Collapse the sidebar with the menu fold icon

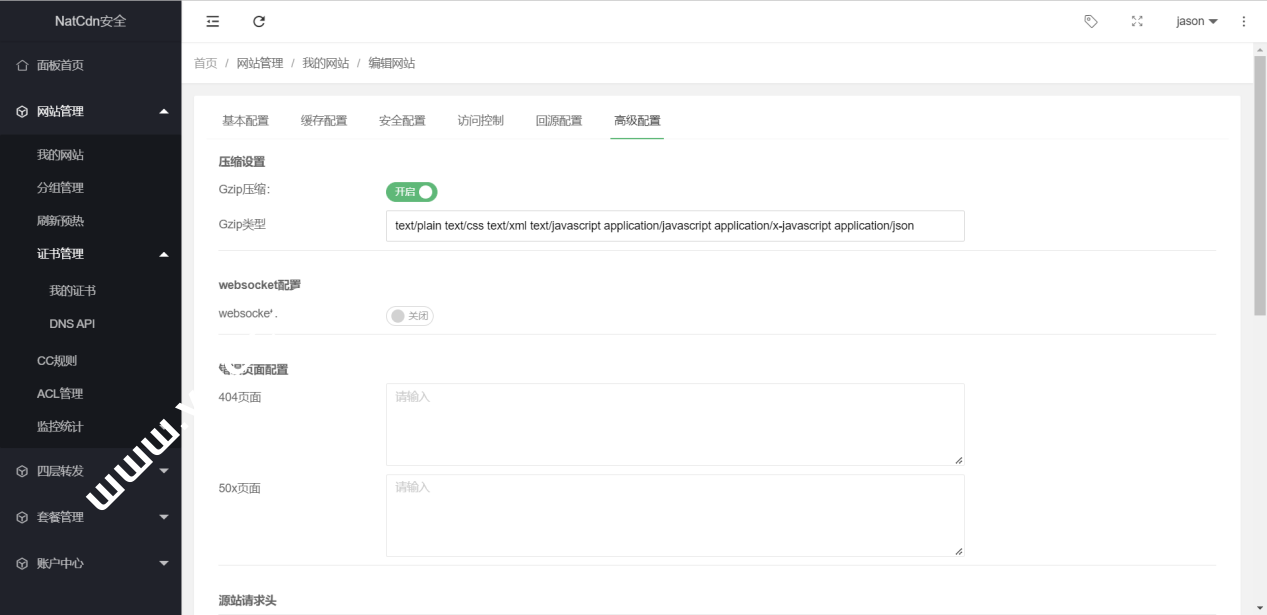point(212,21)
